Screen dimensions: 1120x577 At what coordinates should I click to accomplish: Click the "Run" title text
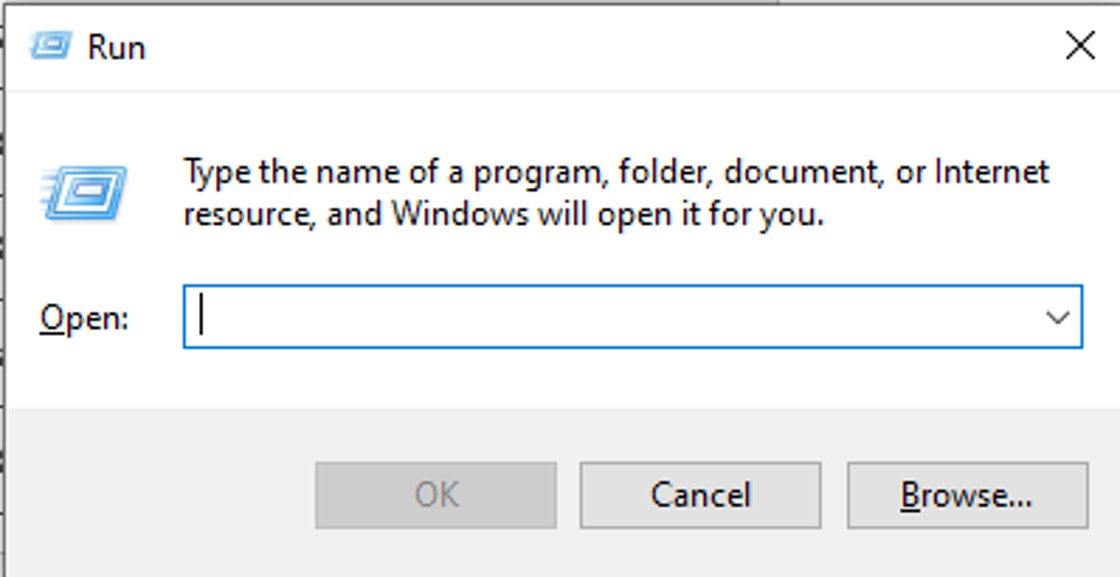pyautogui.click(x=116, y=47)
